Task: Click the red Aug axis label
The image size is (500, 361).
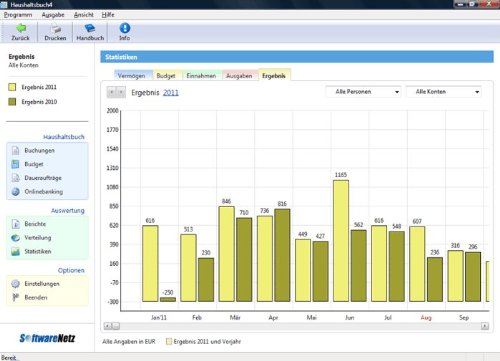Action: 426,317
